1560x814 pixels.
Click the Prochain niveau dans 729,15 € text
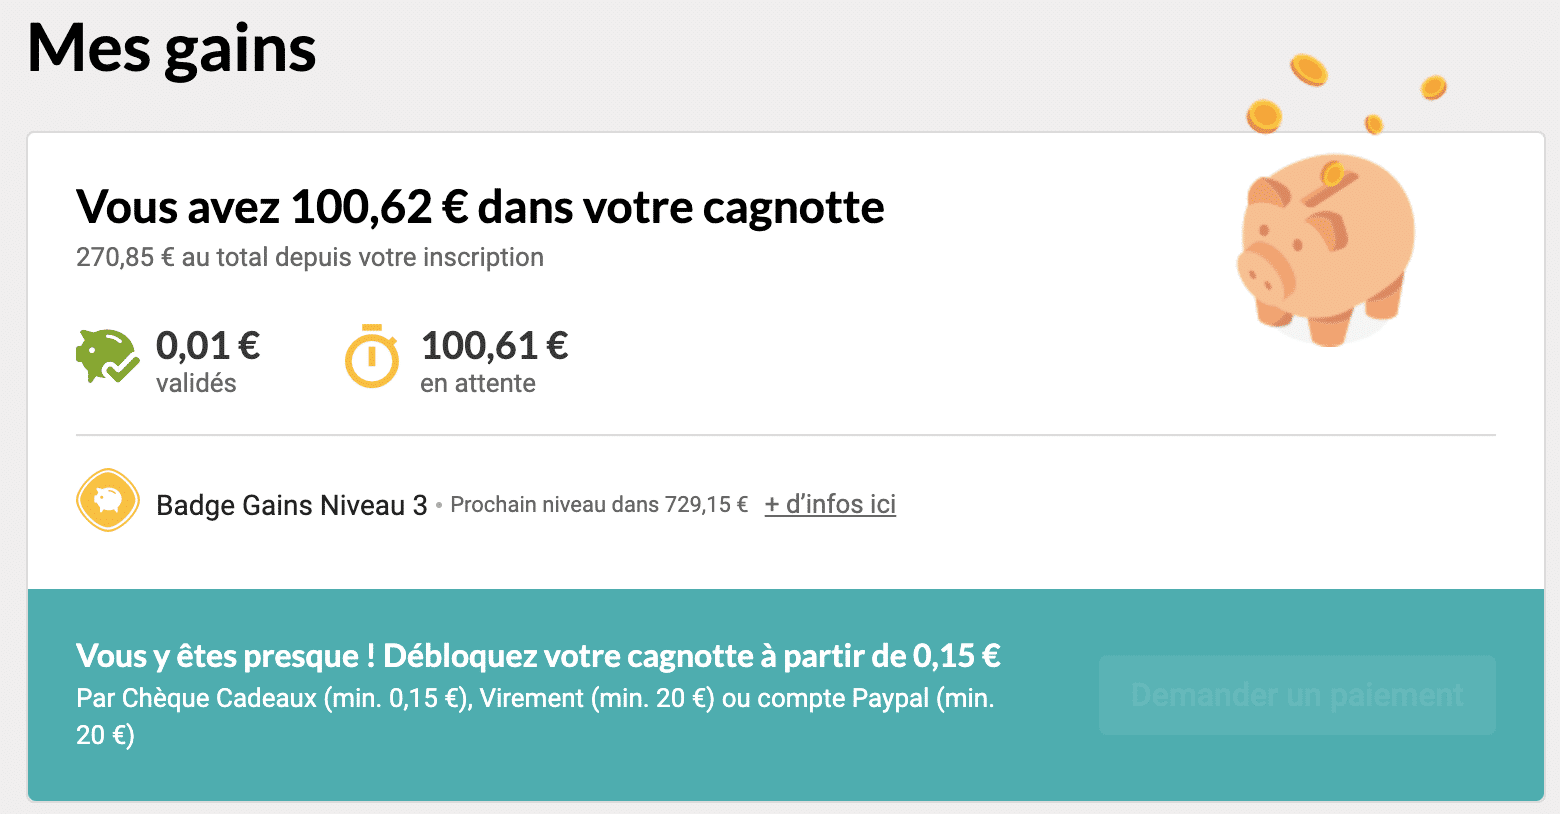(599, 504)
